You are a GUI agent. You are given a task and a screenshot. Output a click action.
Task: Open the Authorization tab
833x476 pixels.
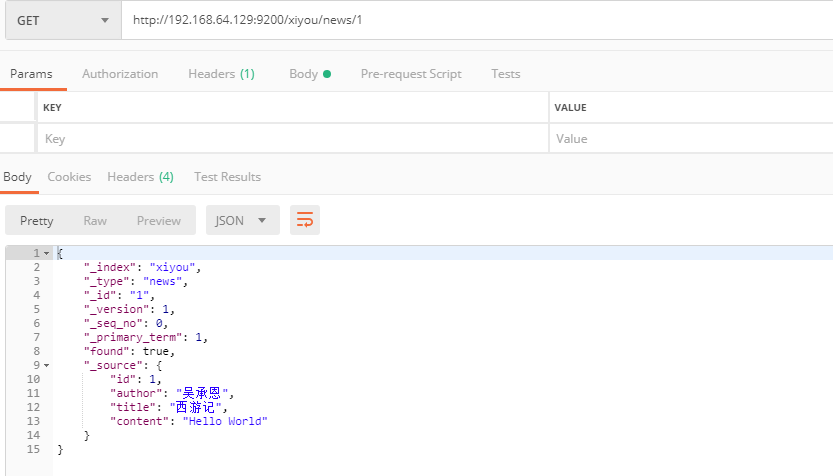[120, 74]
